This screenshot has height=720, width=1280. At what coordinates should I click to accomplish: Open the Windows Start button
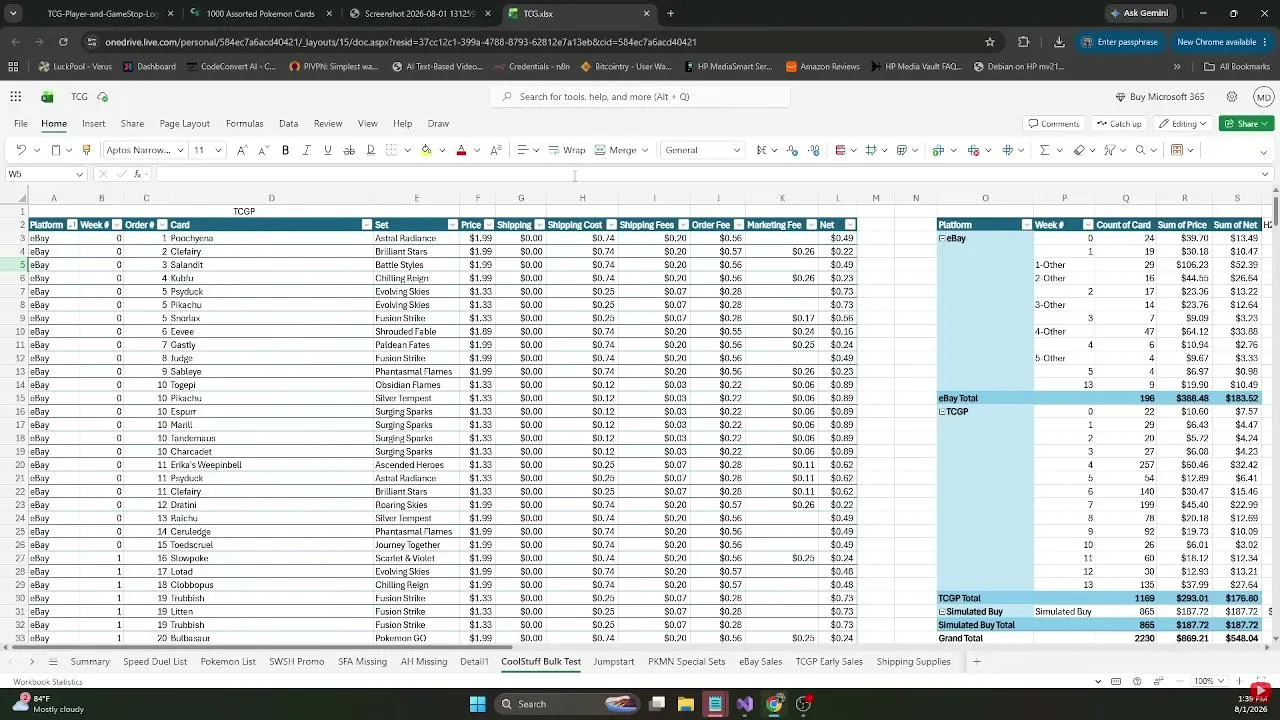(477, 704)
